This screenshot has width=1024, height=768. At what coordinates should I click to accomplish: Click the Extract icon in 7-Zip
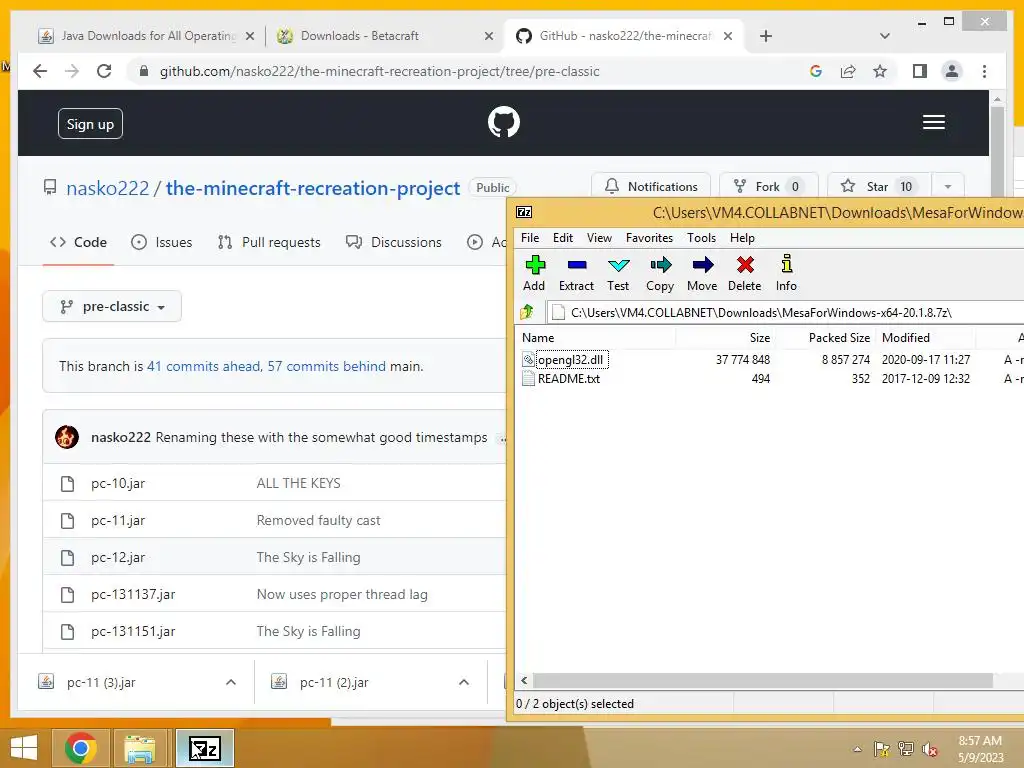pyautogui.click(x=577, y=265)
